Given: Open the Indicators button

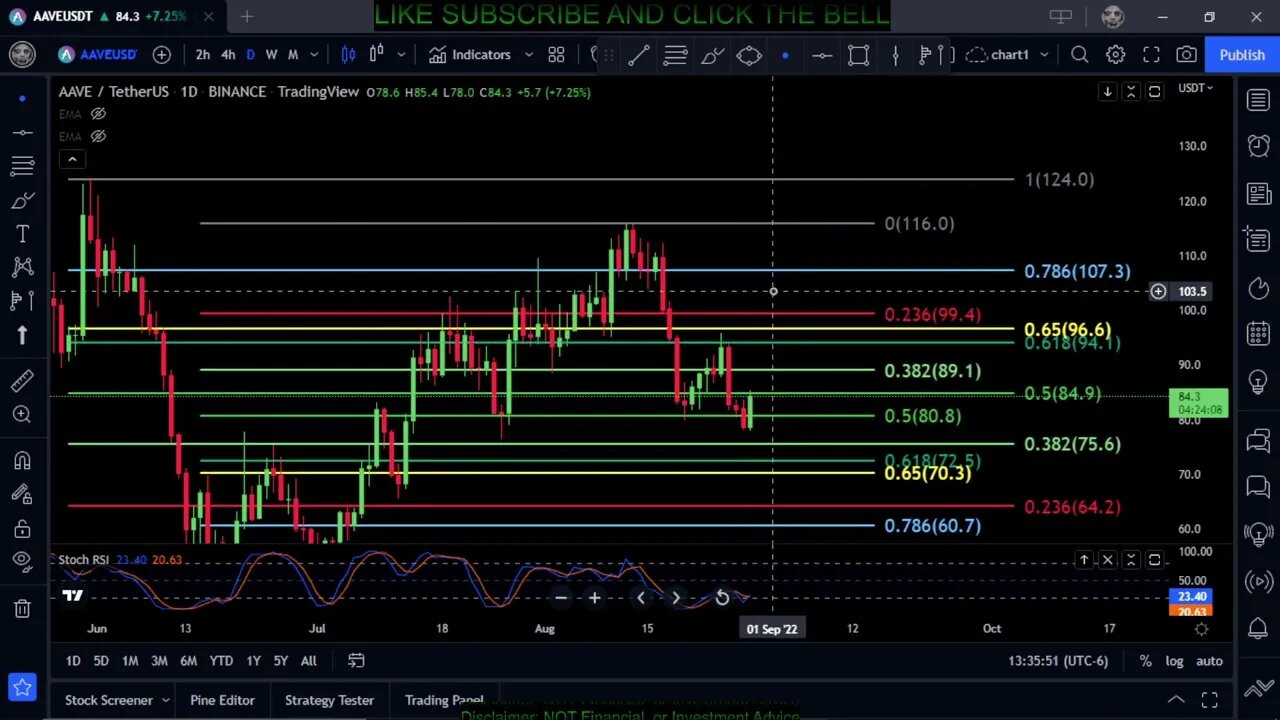Looking at the screenshot, I should pyautogui.click(x=470, y=55).
